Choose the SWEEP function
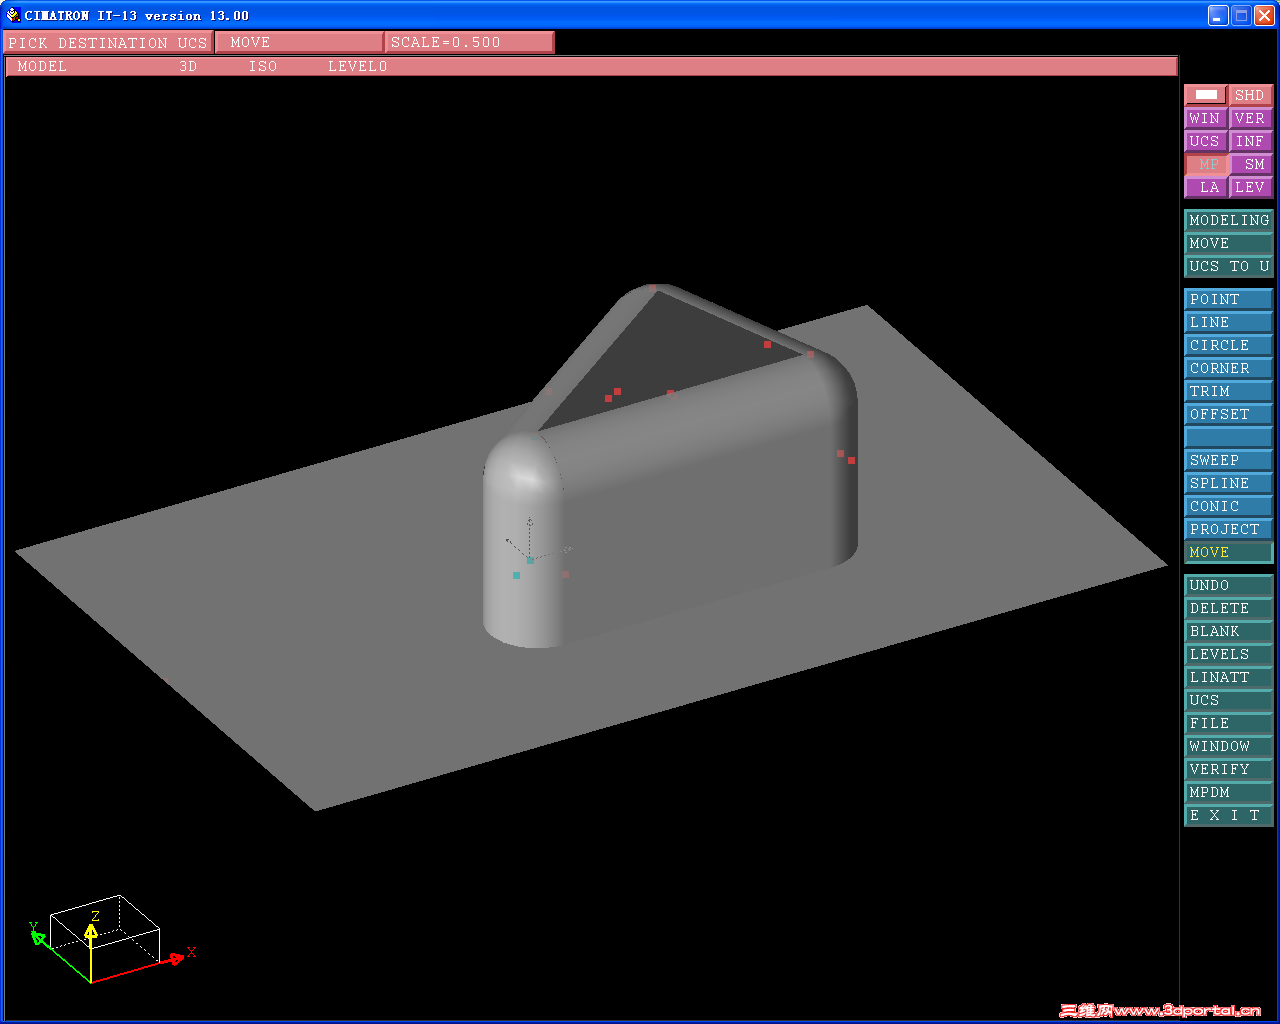Screen dimensions: 1280x1024 point(1229,460)
